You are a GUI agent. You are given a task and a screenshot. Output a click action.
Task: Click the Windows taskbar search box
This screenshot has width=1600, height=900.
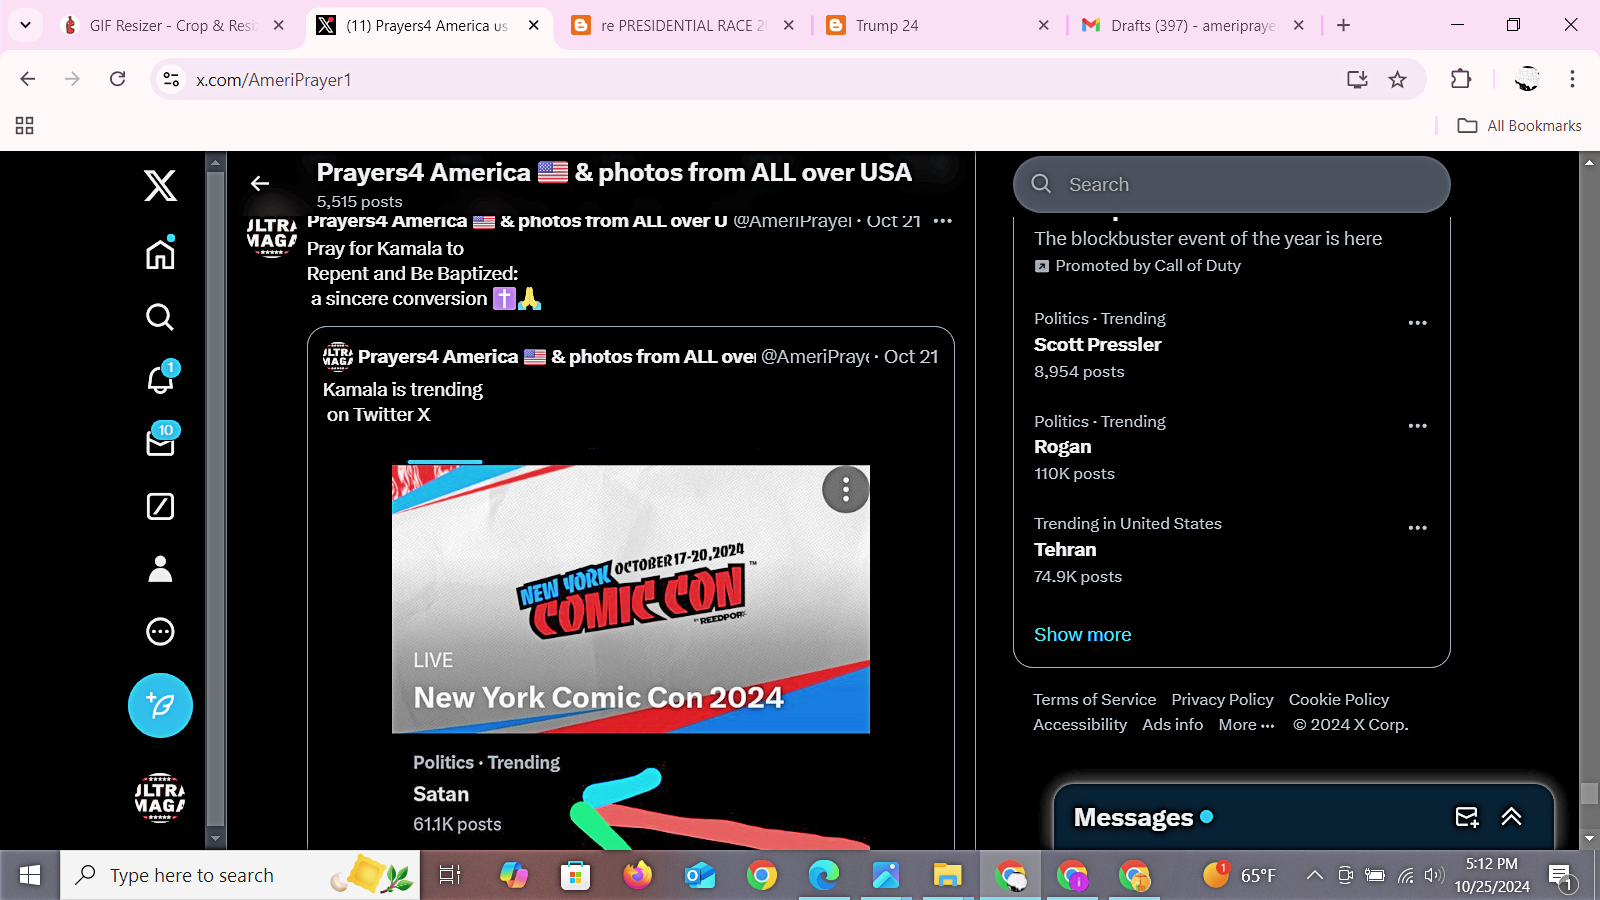click(x=240, y=876)
